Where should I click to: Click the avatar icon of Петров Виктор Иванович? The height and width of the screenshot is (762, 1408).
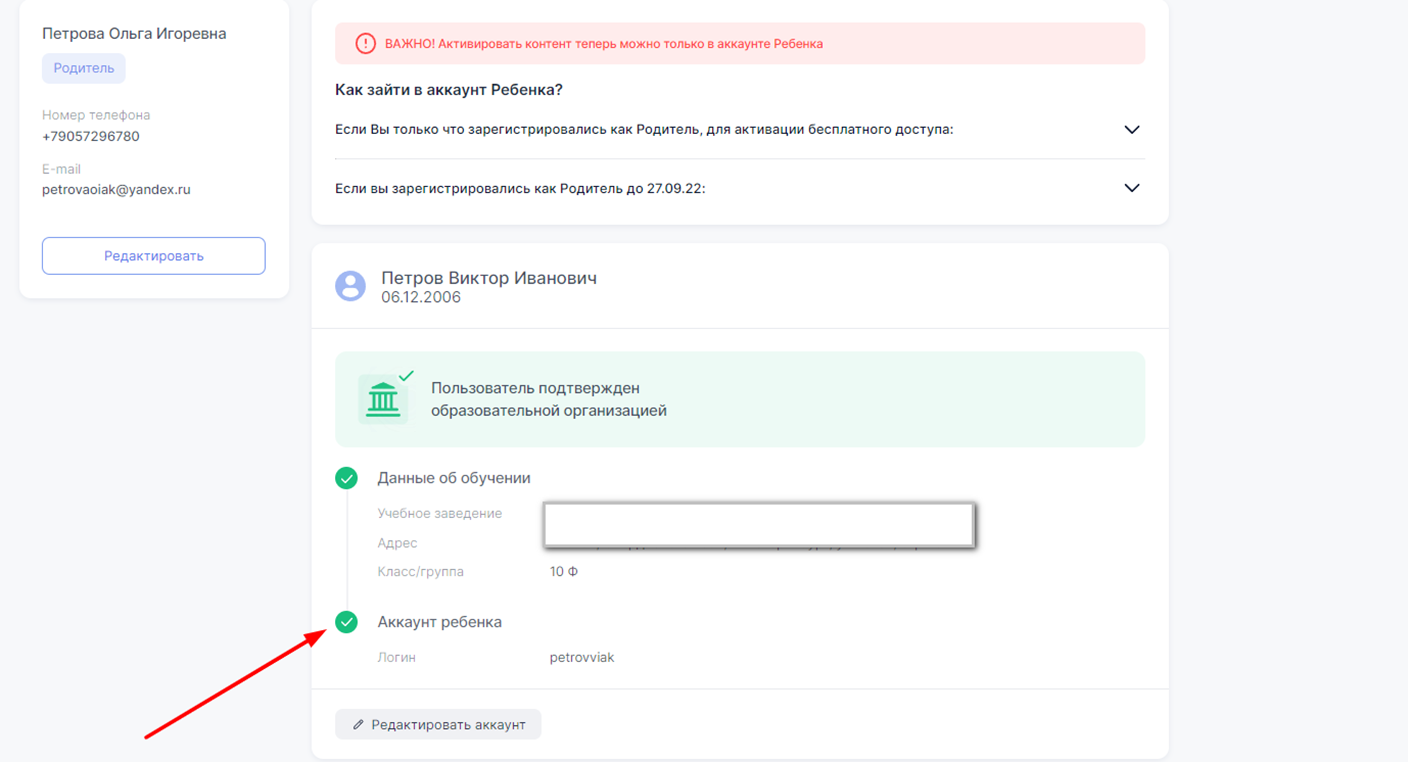point(350,286)
